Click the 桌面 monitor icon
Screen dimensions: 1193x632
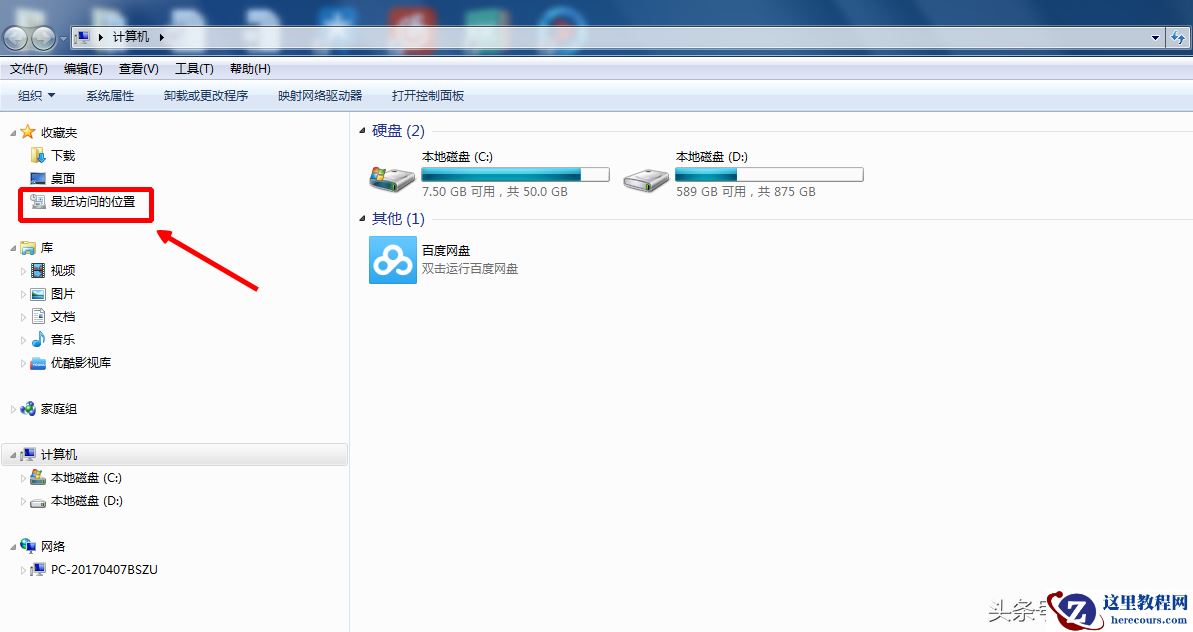coord(38,178)
